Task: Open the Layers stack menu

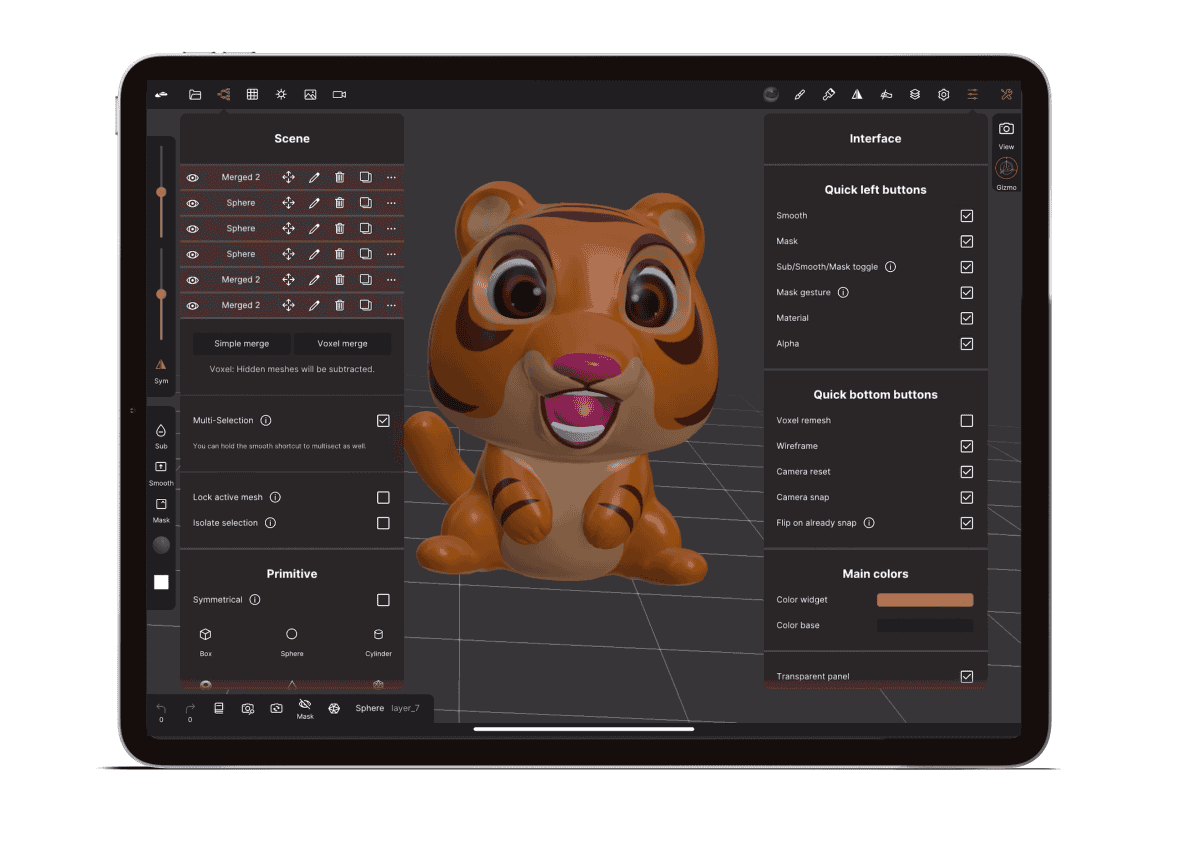Action: click(x=915, y=95)
